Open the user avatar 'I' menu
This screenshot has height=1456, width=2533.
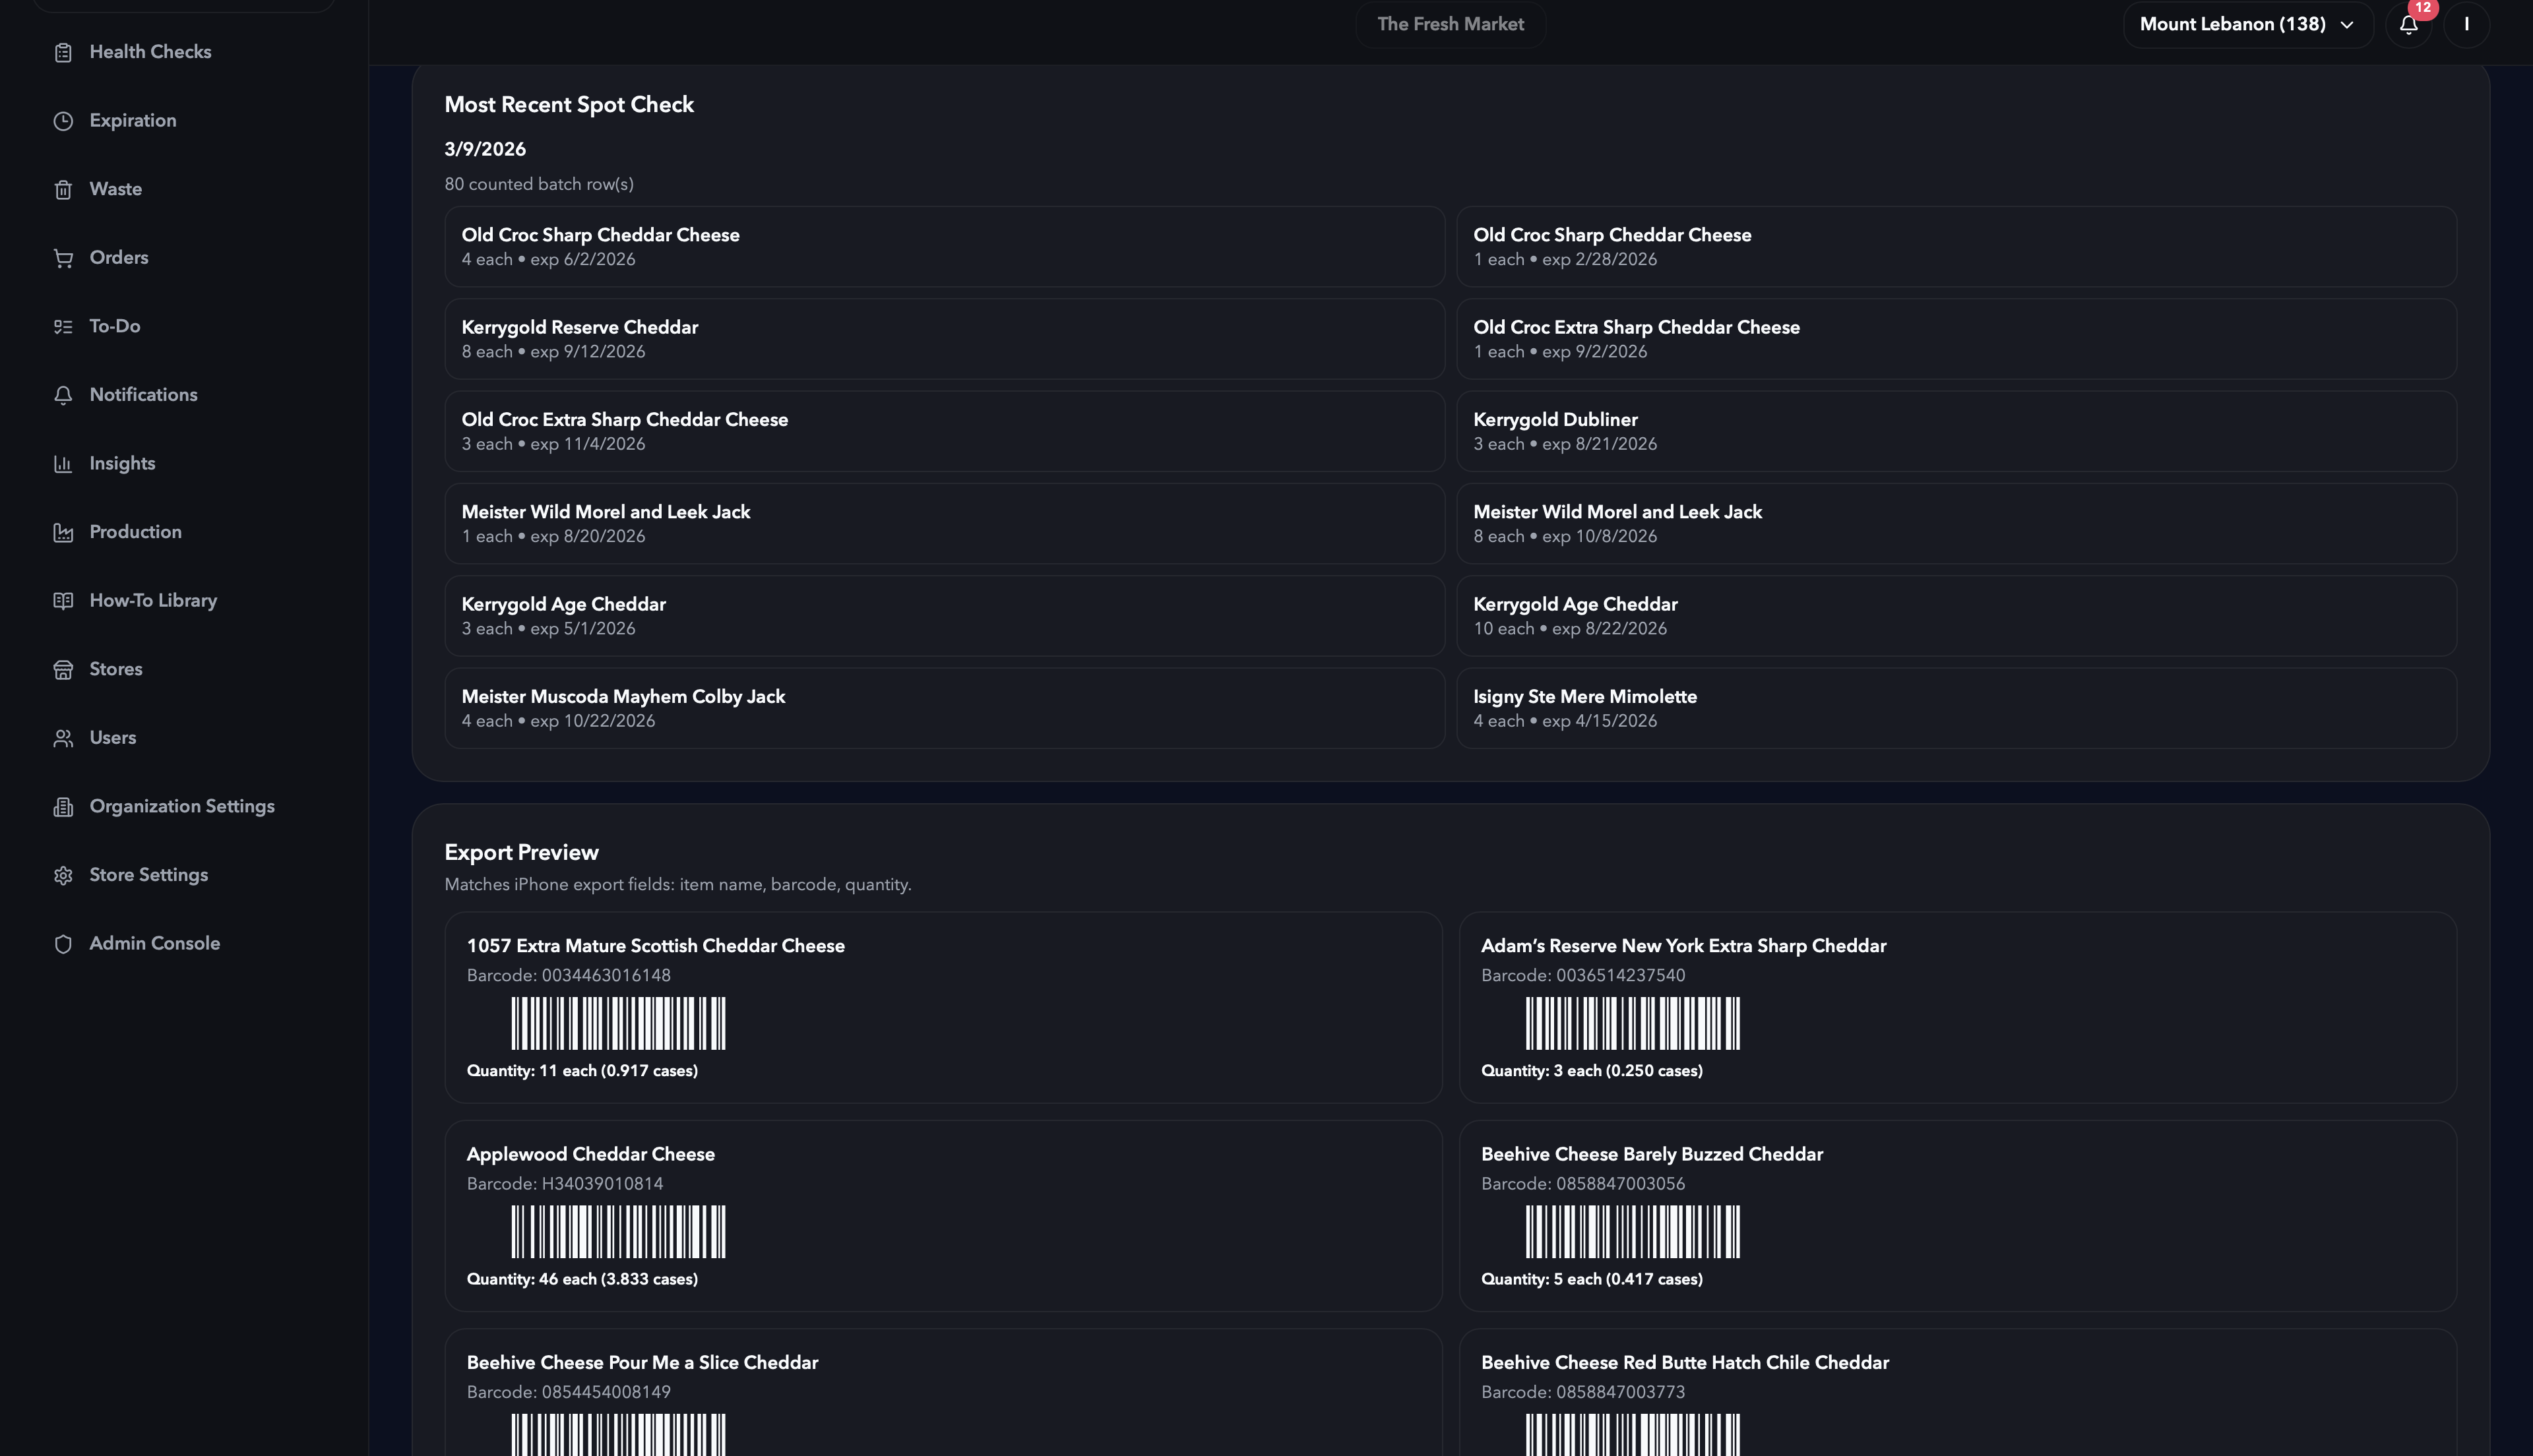2466,24
